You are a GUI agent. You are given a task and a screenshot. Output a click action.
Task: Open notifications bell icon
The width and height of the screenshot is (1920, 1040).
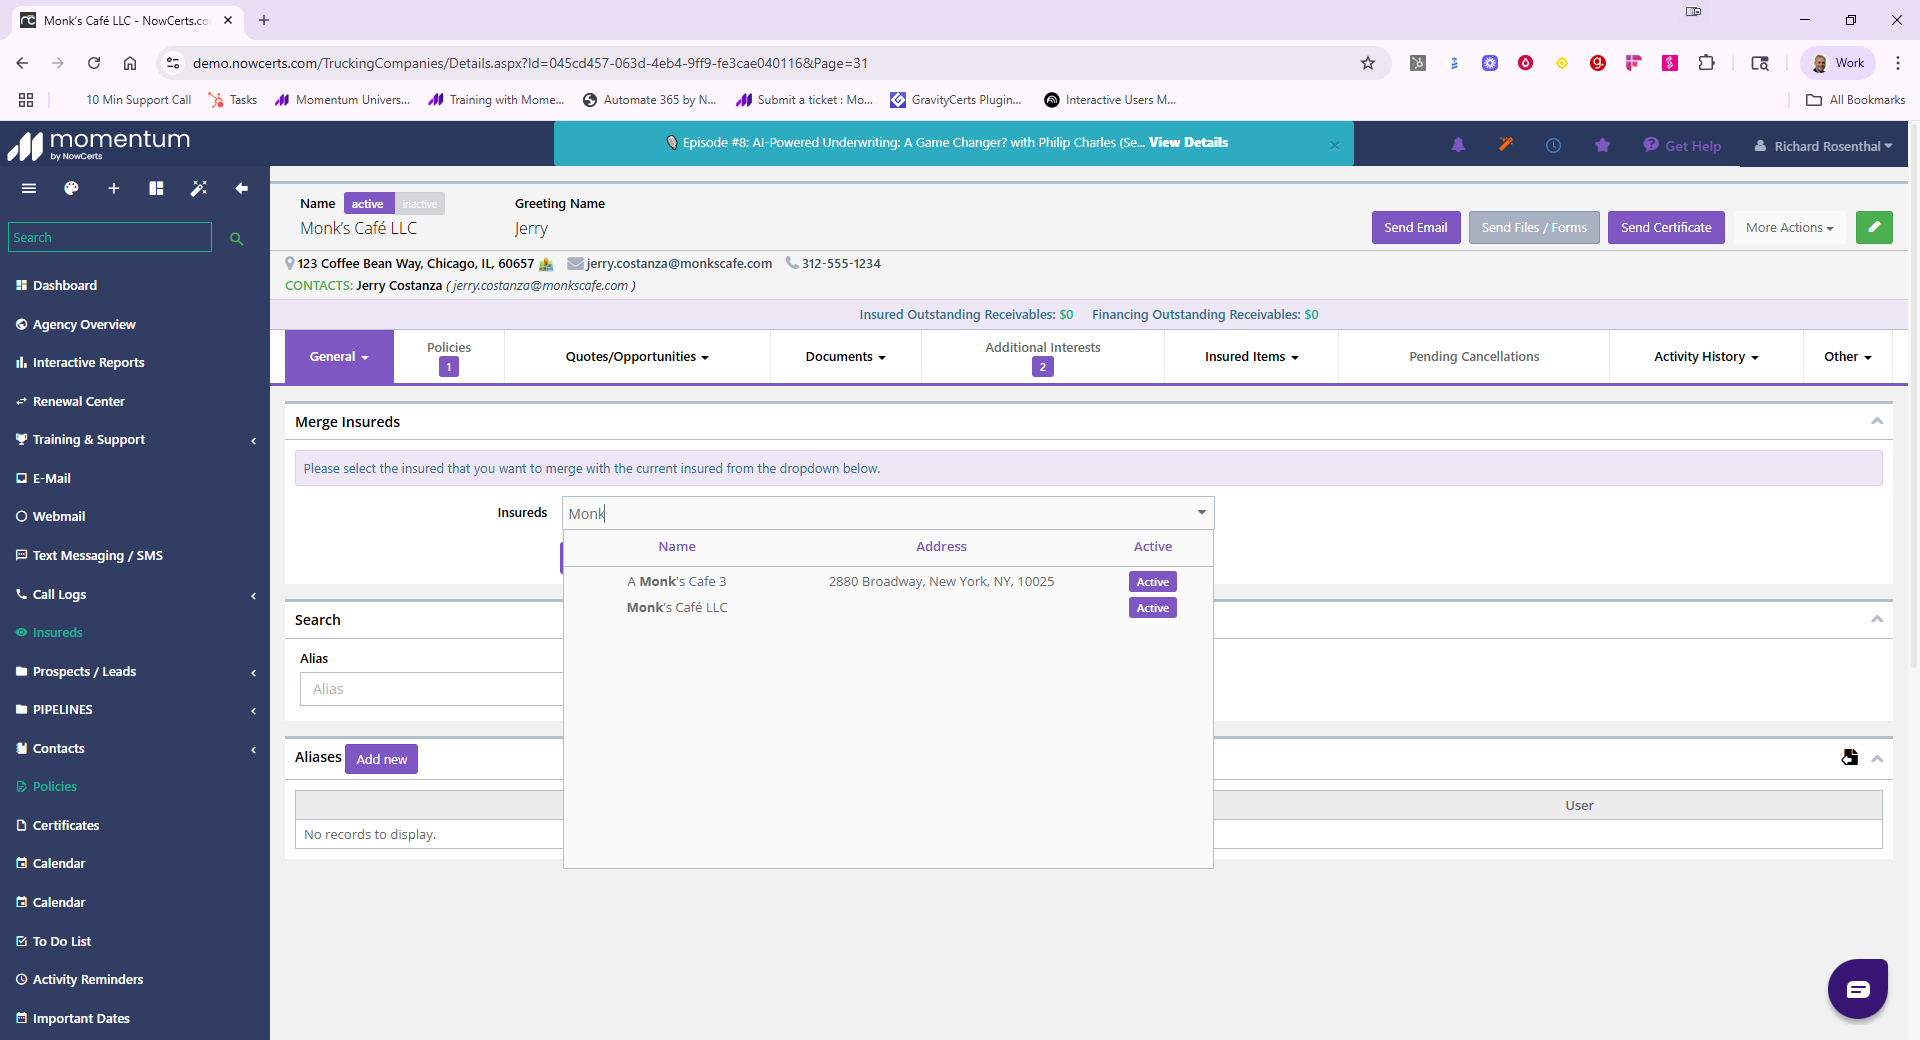pos(1458,145)
